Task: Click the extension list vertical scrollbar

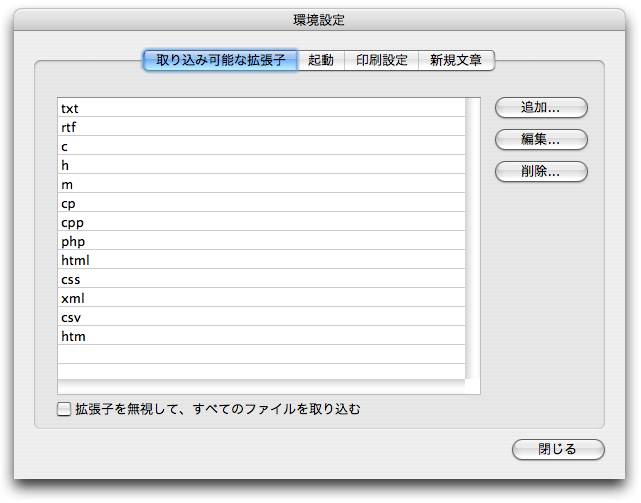Action: (x=473, y=240)
